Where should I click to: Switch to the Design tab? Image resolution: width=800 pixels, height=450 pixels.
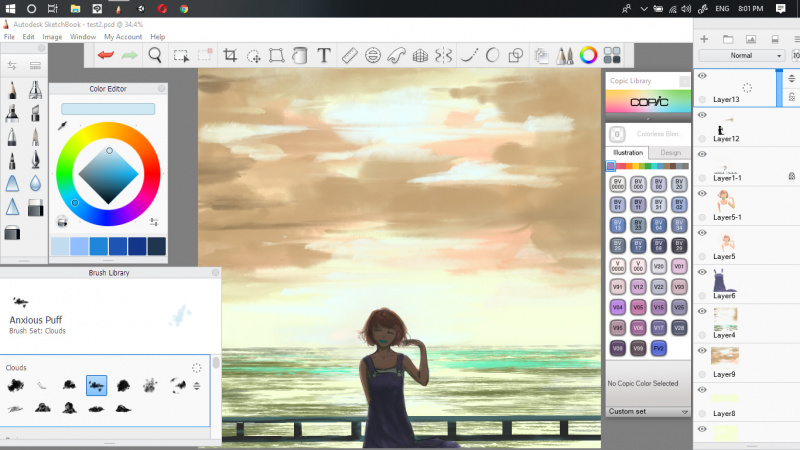[x=670, y=153]
